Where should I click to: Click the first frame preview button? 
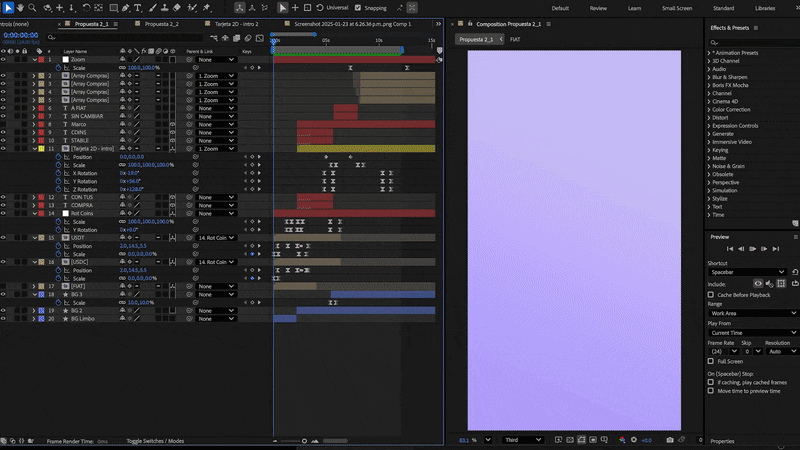point(730,249)
